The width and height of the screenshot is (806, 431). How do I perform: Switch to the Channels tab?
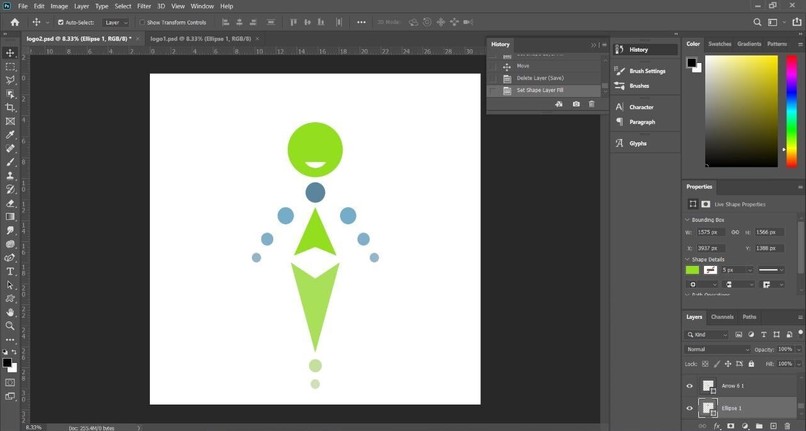click(x=722, y=317)
